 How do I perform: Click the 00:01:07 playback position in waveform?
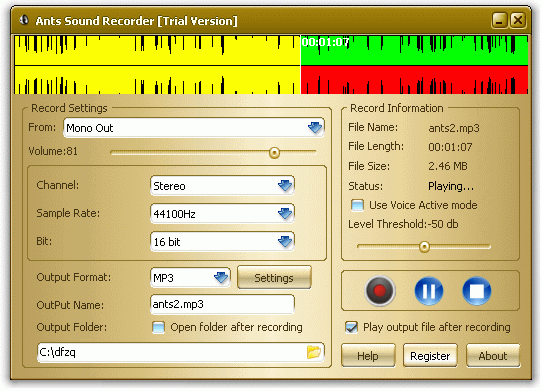click(325, 42)
